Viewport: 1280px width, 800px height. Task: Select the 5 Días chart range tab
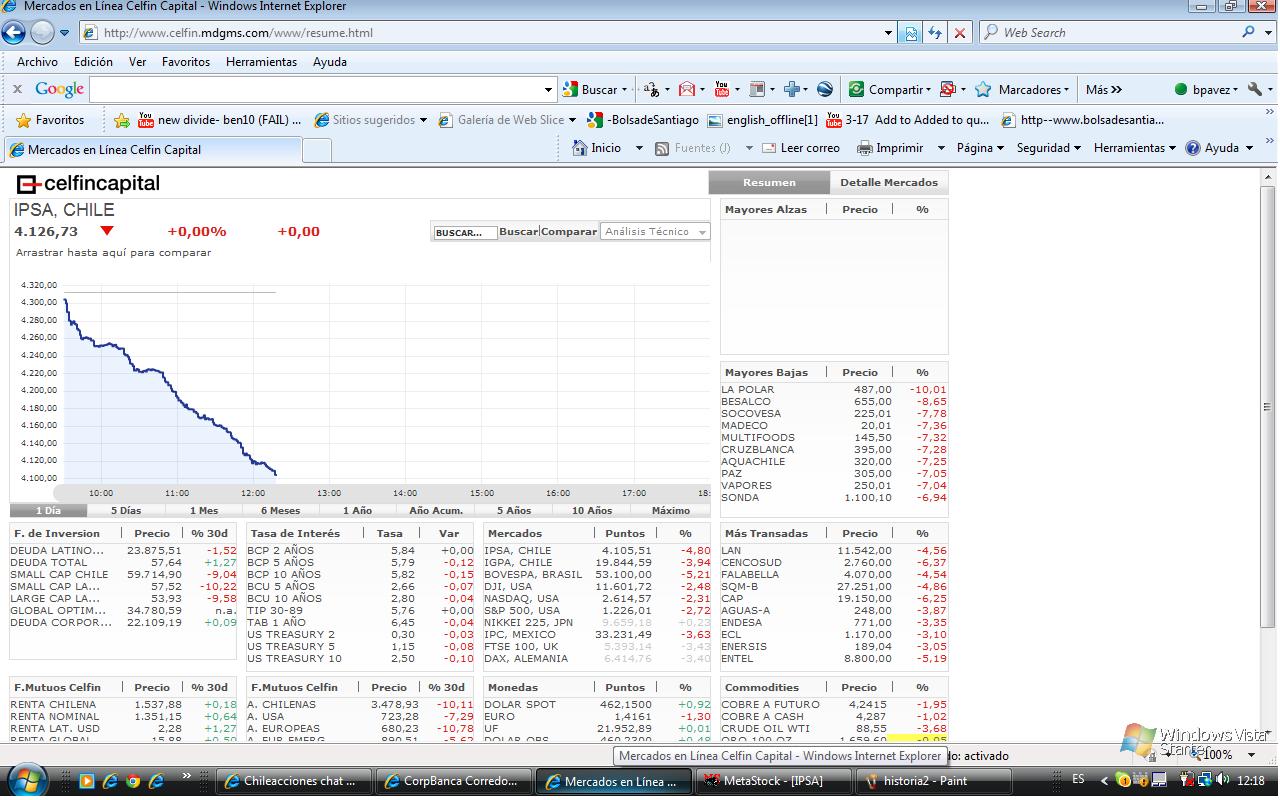point(126,511)
